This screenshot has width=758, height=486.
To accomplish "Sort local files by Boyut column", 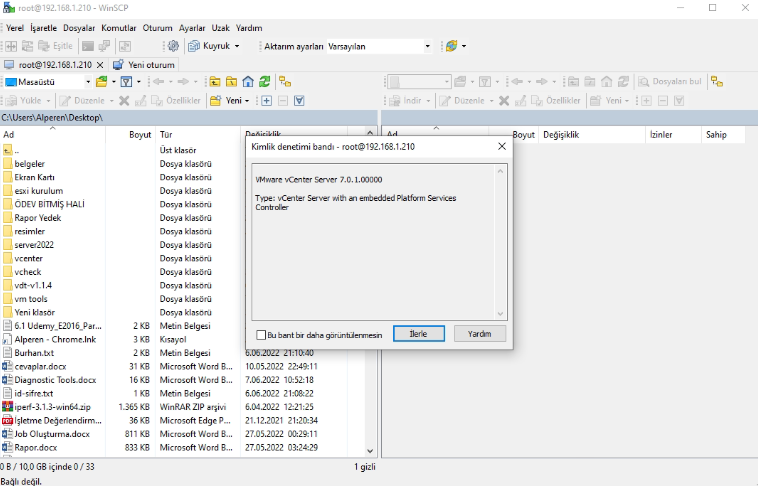I will pos(131,134).
